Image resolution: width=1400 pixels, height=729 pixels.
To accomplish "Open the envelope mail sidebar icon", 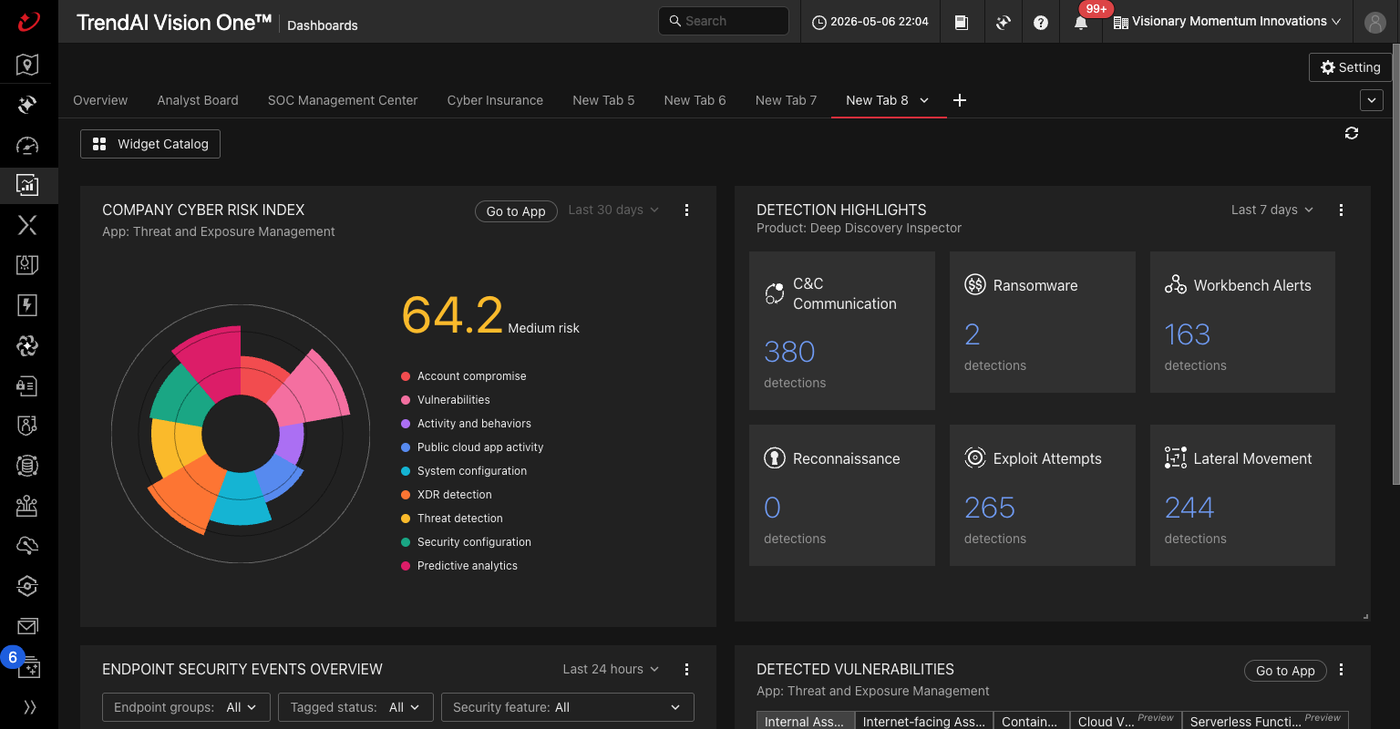I will pyautogui.click(x=28, y=626).
